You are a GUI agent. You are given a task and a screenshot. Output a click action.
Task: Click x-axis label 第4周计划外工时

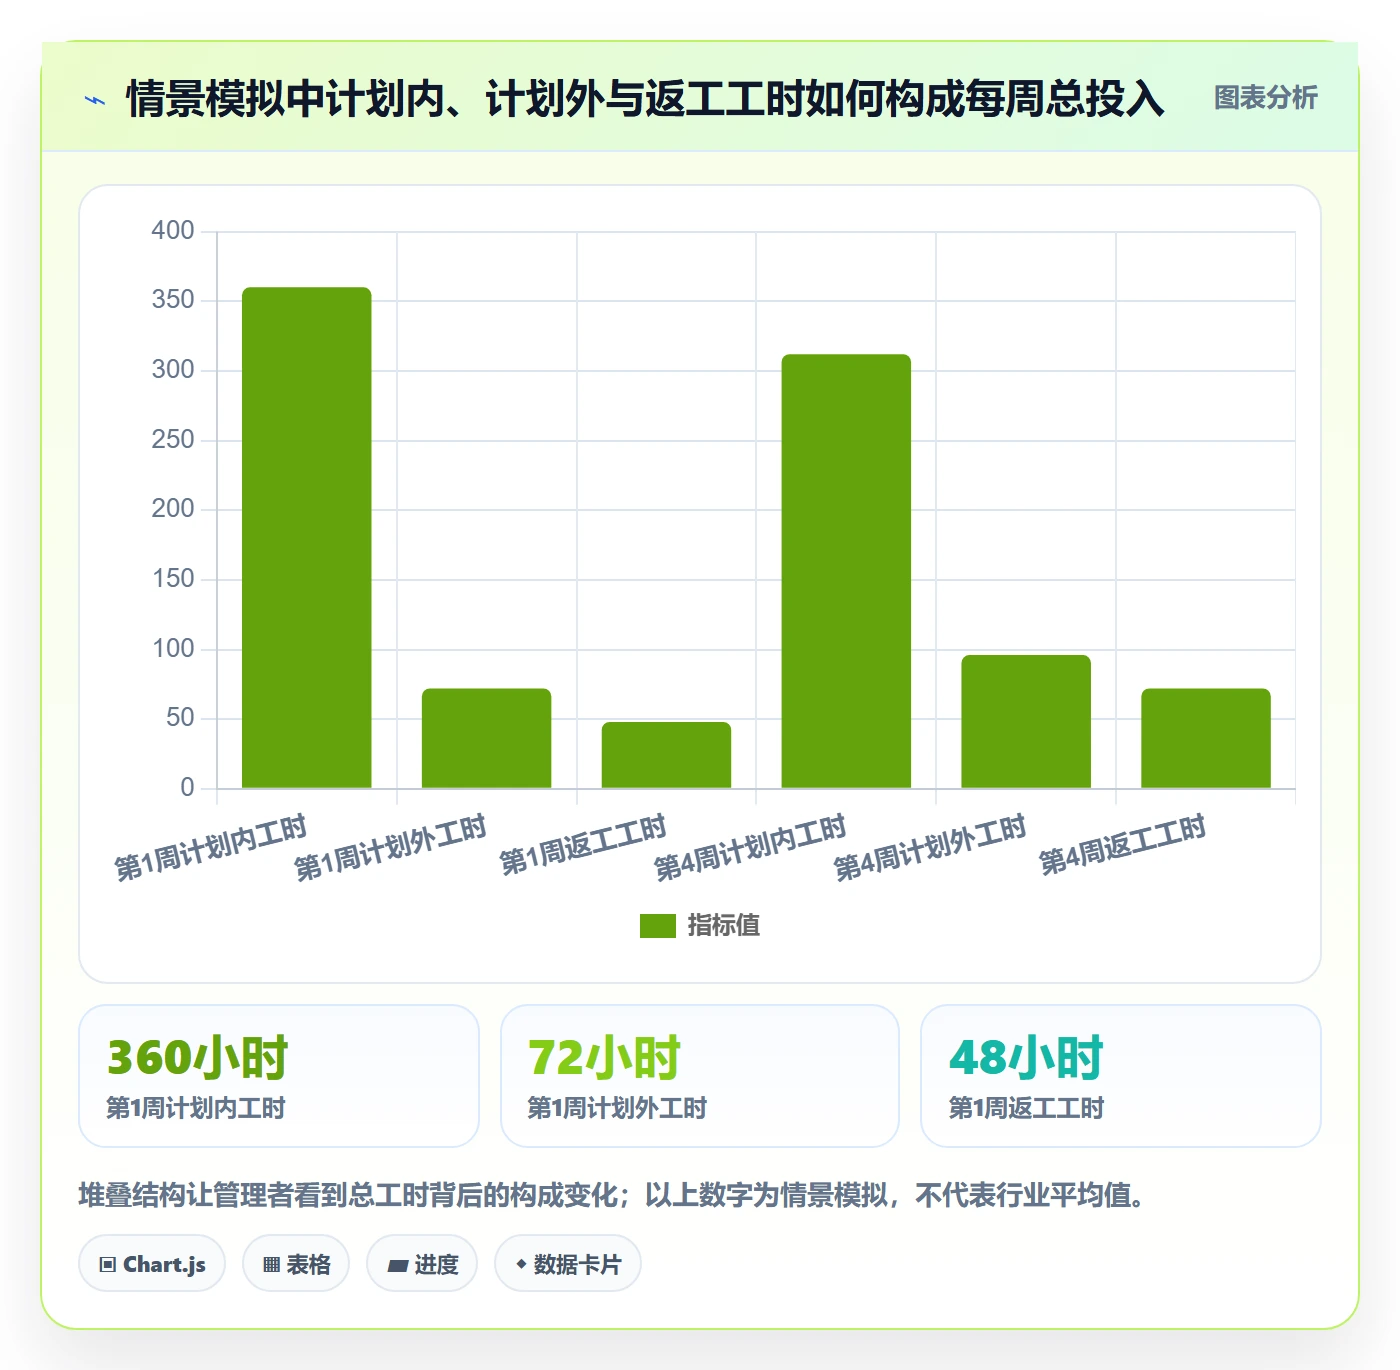pos(930,847)
